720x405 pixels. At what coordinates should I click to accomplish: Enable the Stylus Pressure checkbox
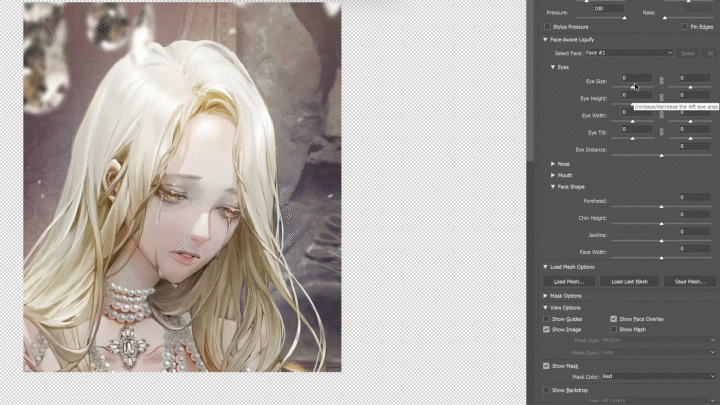pos(547,27)
